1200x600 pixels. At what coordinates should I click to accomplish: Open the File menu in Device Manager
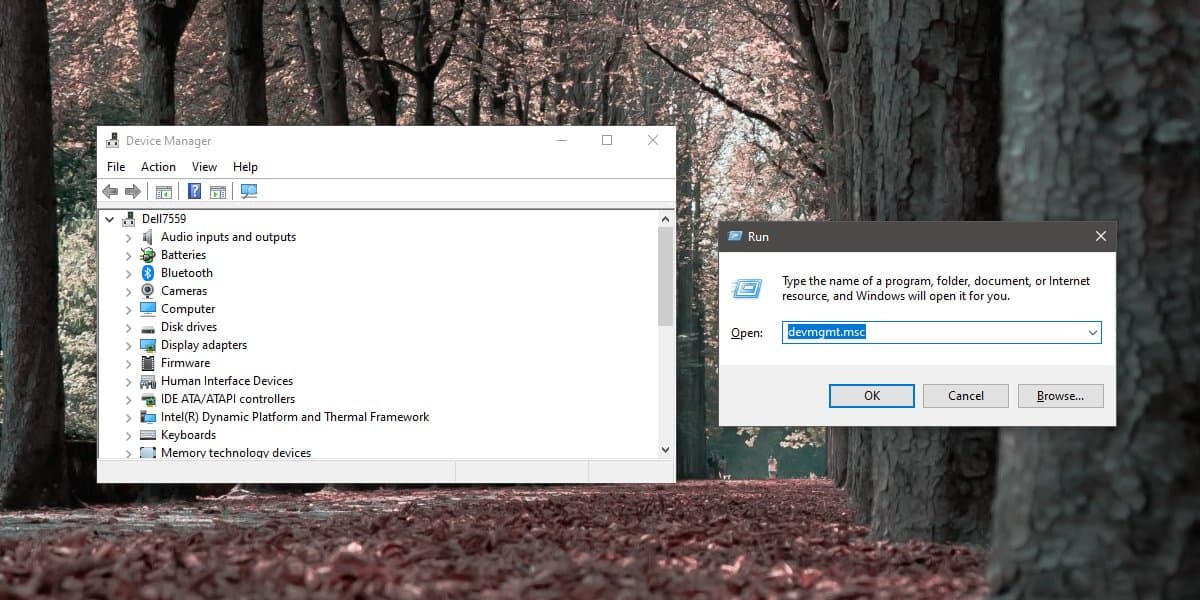pos(116,167)
